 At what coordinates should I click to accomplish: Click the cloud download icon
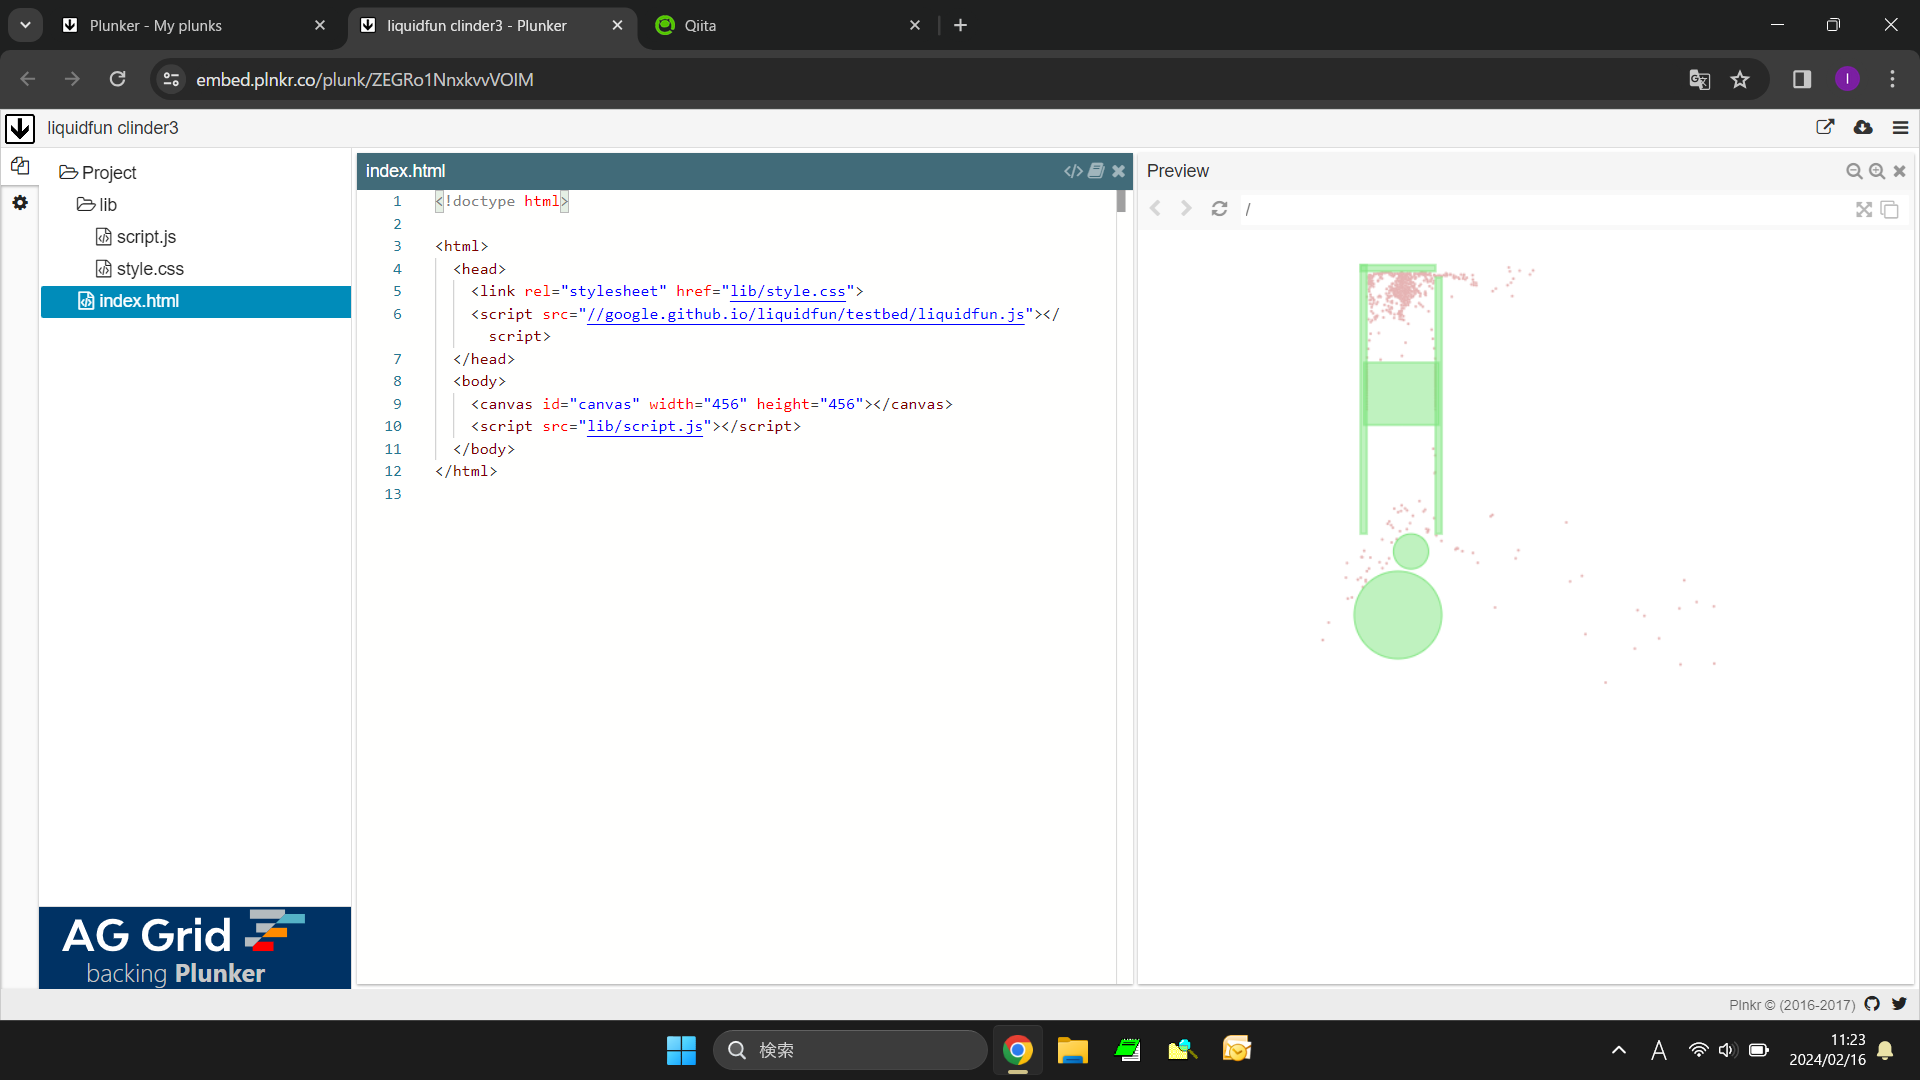pos(1863,128)
